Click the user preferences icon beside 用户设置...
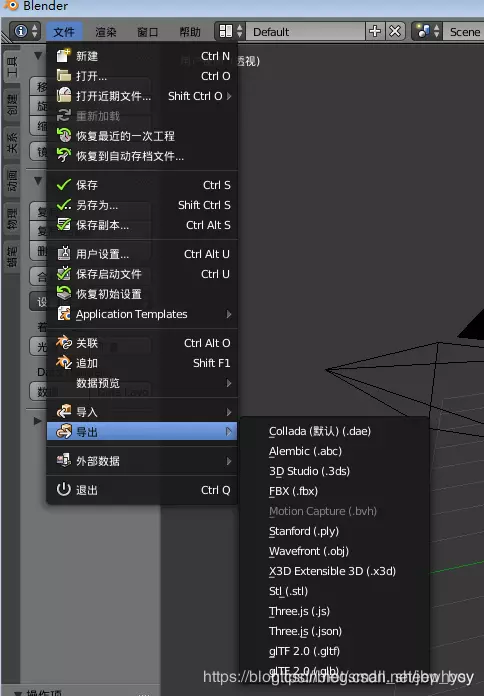The height and width of the screenshot is (696, 484). tap(63, 253)
